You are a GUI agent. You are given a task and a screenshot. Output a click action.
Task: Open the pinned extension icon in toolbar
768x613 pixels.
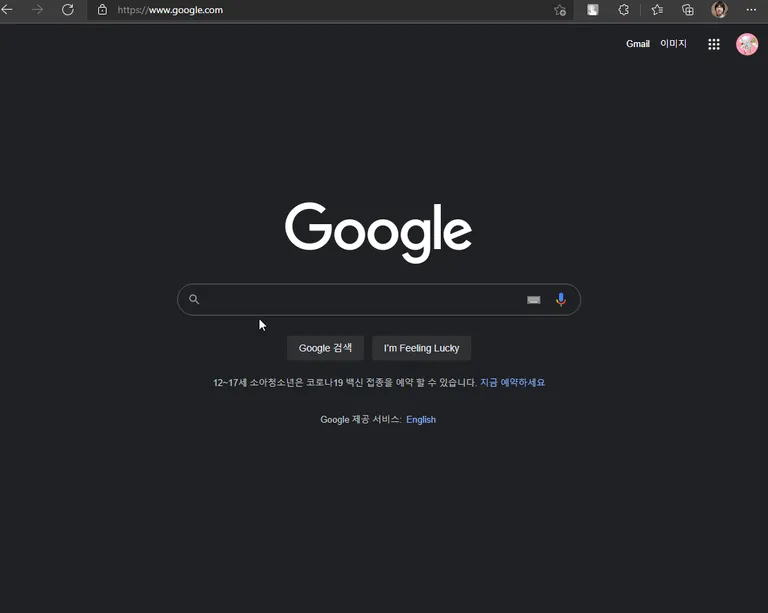coord(593,10)
